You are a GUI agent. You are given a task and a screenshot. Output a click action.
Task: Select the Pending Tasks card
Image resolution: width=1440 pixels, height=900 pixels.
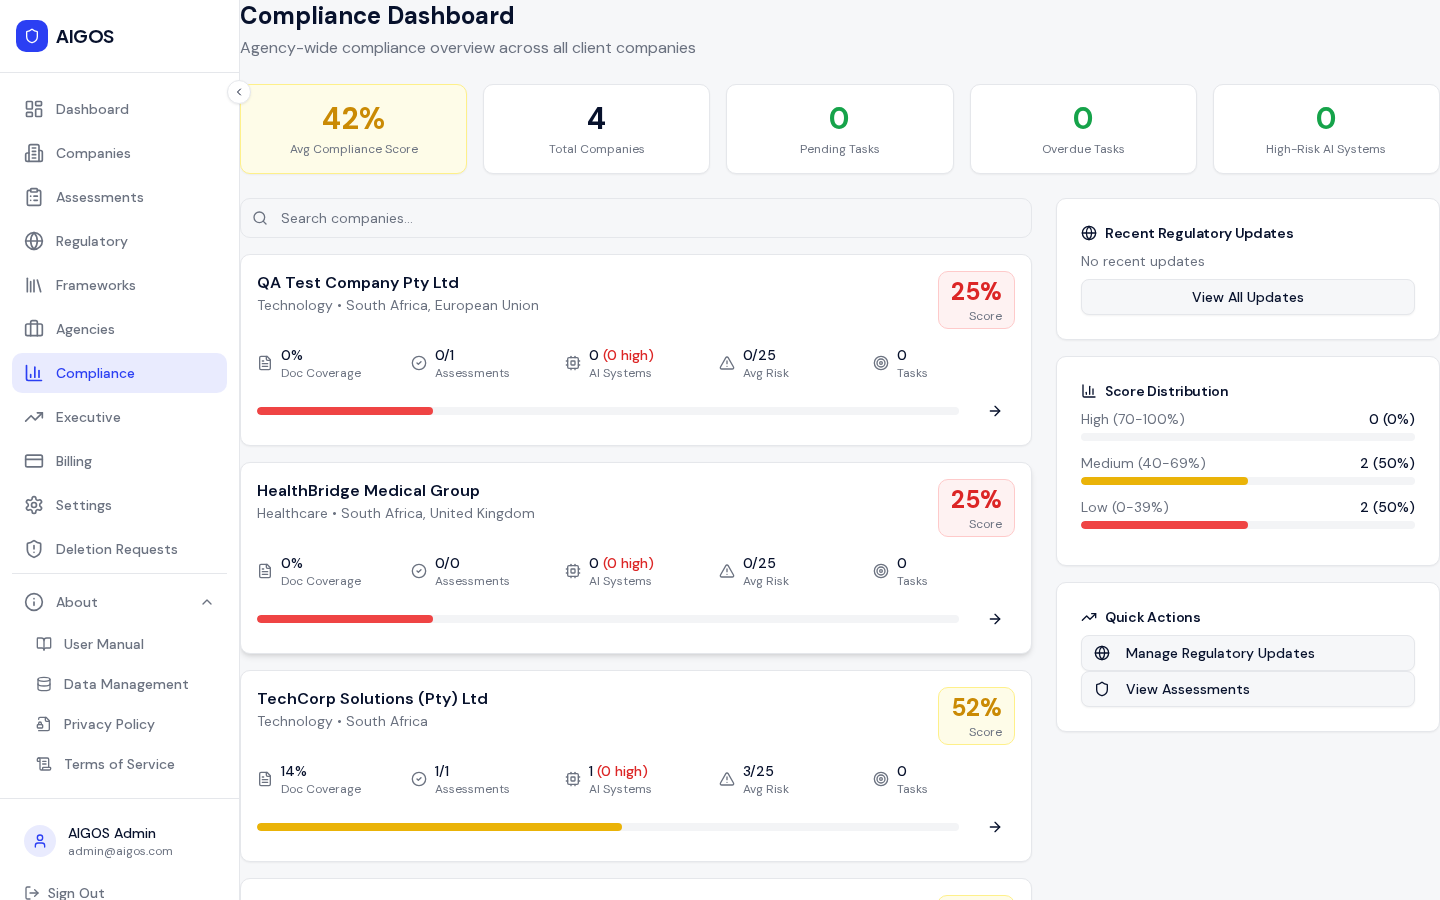coord(840,129)
